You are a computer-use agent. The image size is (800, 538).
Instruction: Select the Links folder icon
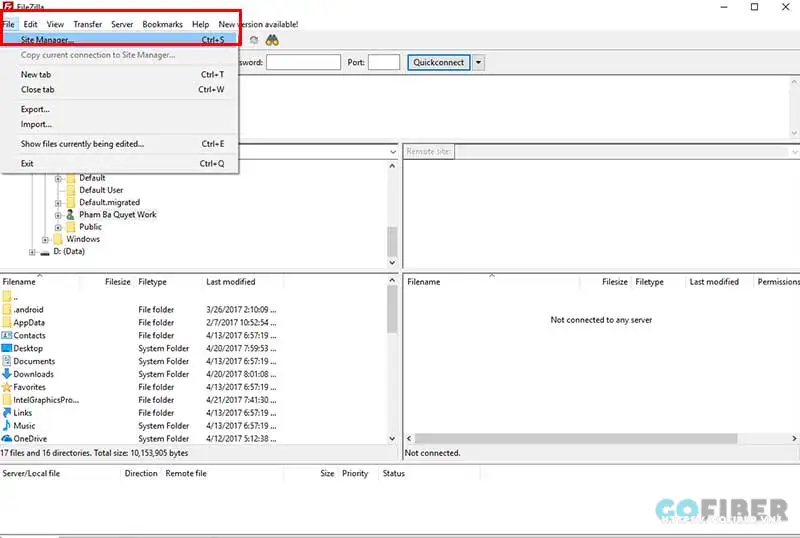tap(7, 412)
